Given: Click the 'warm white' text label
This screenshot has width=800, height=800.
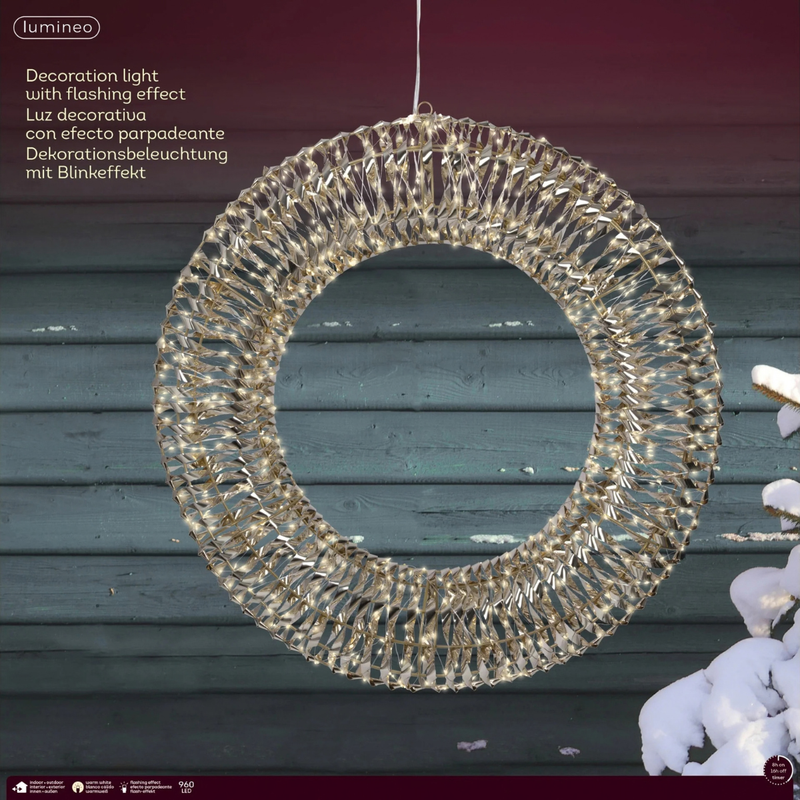Looking at the screenshot, I should (98, 783).
